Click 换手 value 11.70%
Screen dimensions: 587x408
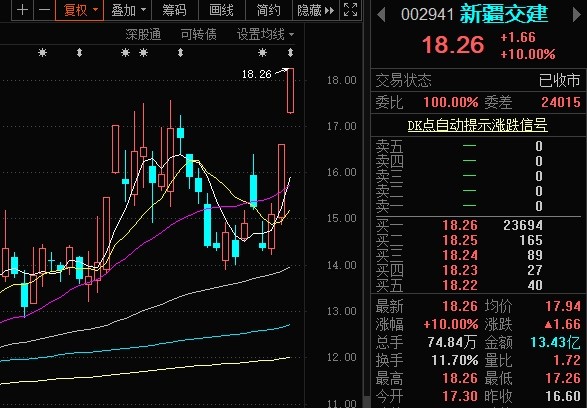coord(454,360)
